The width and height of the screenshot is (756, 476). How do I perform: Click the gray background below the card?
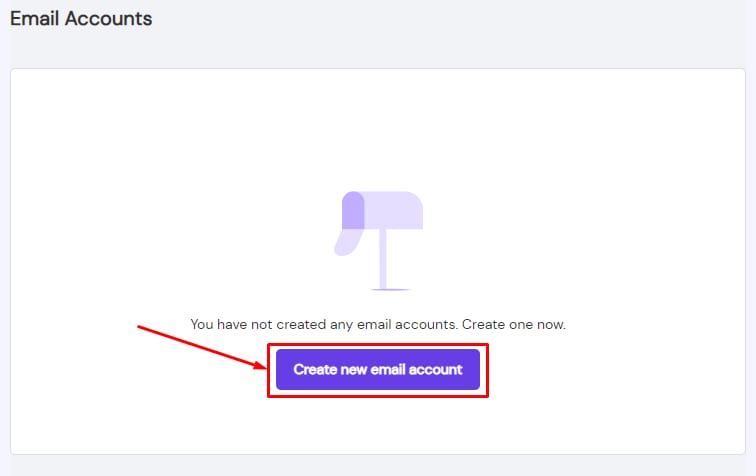point(378,466)
